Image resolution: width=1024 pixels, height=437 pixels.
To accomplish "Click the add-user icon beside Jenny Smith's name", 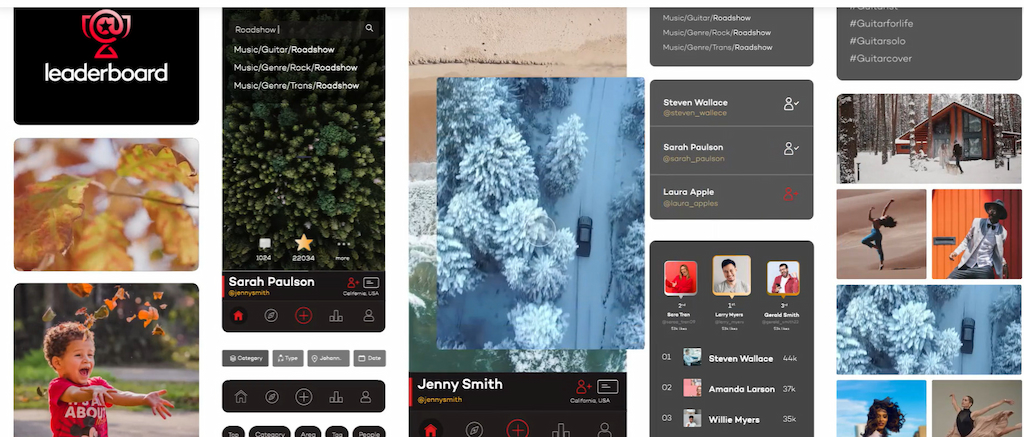I will point(585,387).
